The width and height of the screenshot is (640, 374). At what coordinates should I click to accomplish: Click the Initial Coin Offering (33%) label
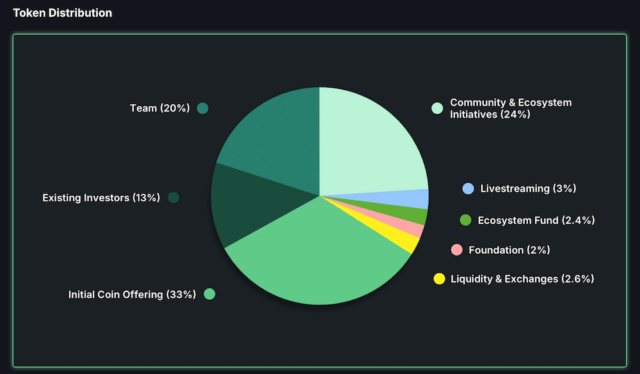point(132,294)
